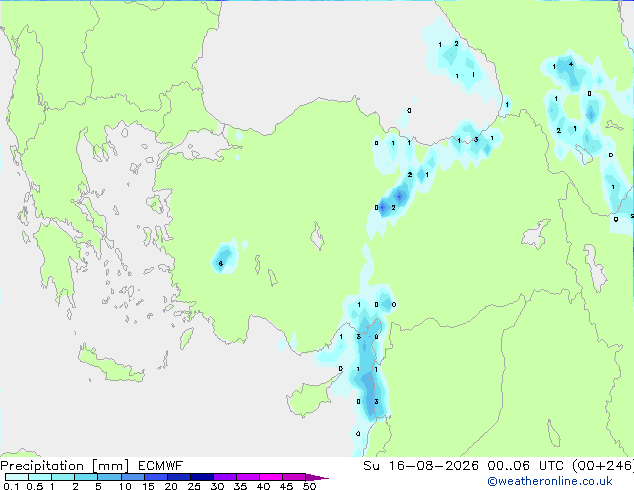
Task: Click the '(00+246)' forecast offset text
Action: coord(603,466)
